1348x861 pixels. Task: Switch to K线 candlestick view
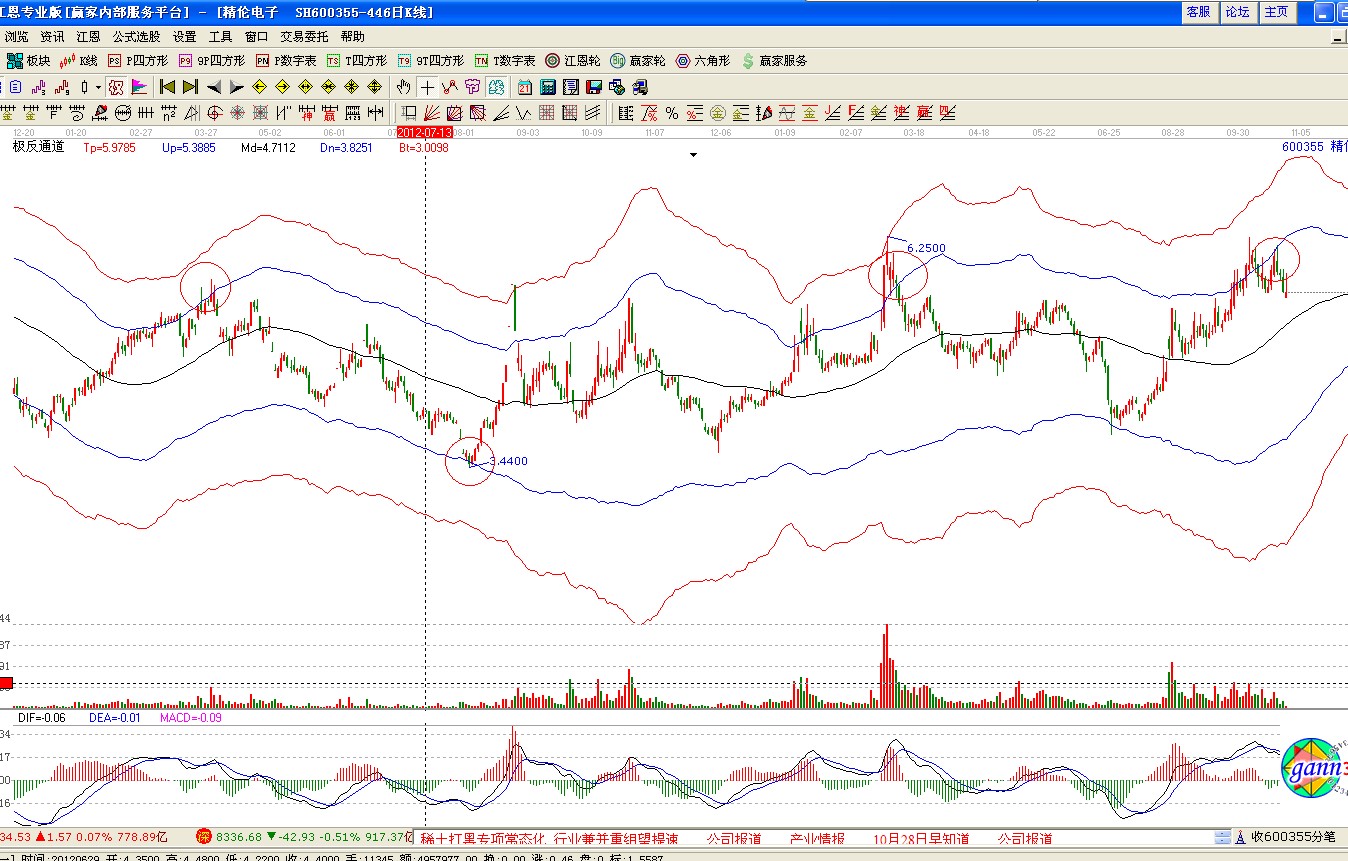(x=79, y=61)
